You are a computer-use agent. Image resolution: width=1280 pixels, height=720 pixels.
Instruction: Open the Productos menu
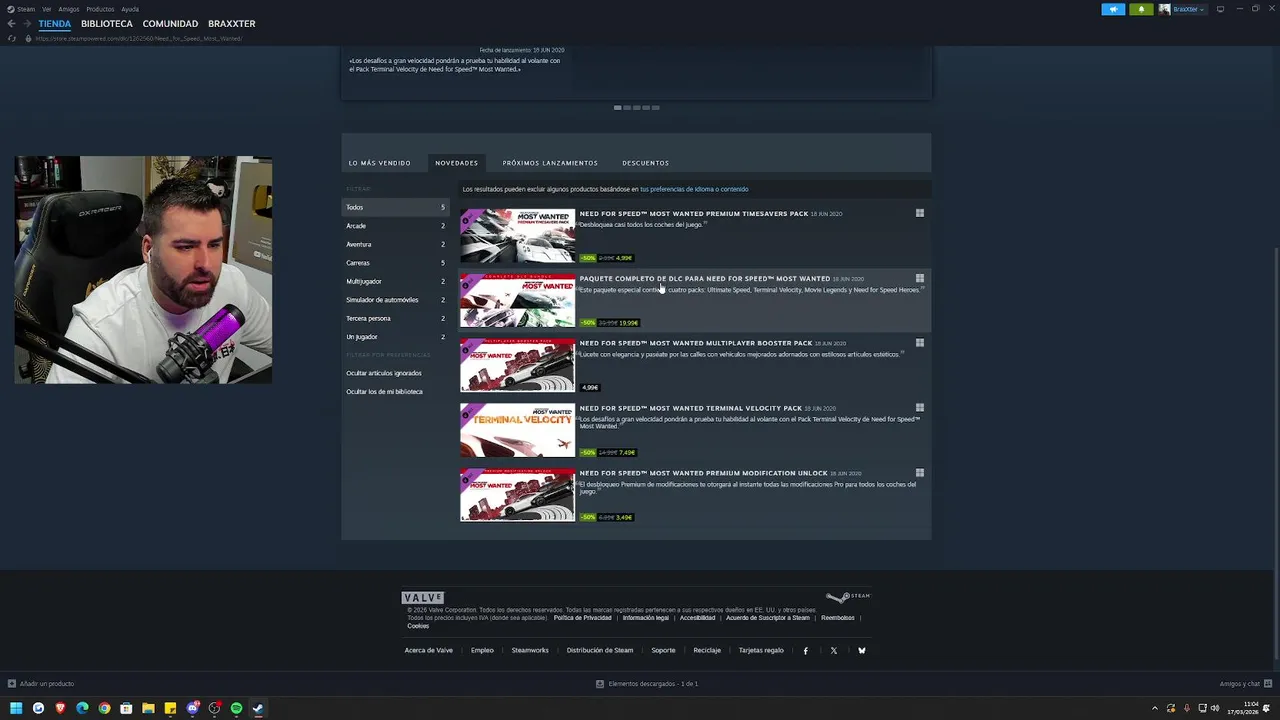pos(100,9)
